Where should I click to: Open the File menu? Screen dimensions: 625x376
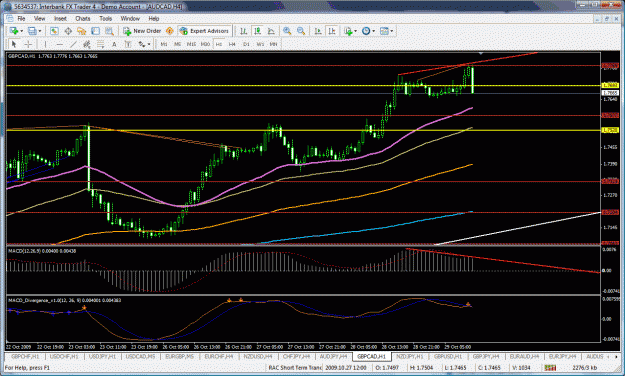point(22,18)
